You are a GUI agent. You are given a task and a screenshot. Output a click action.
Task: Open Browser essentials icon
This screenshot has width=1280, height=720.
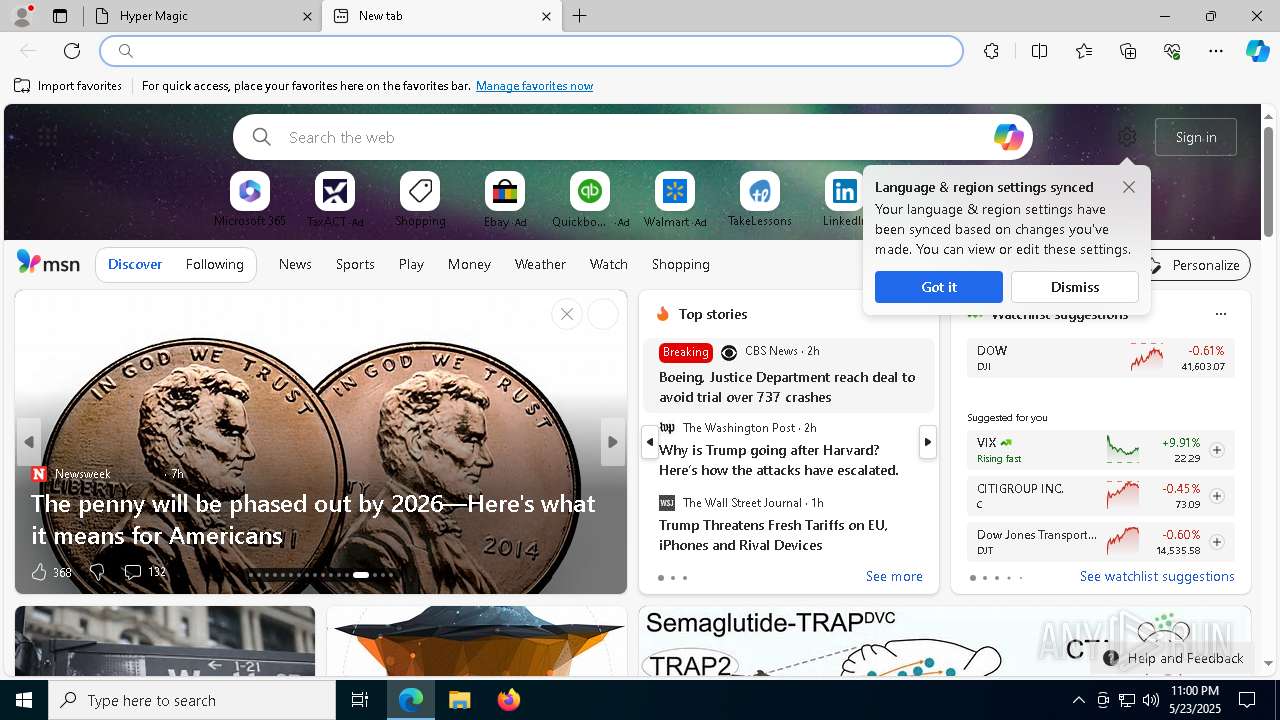click(x=1172, y=51)
